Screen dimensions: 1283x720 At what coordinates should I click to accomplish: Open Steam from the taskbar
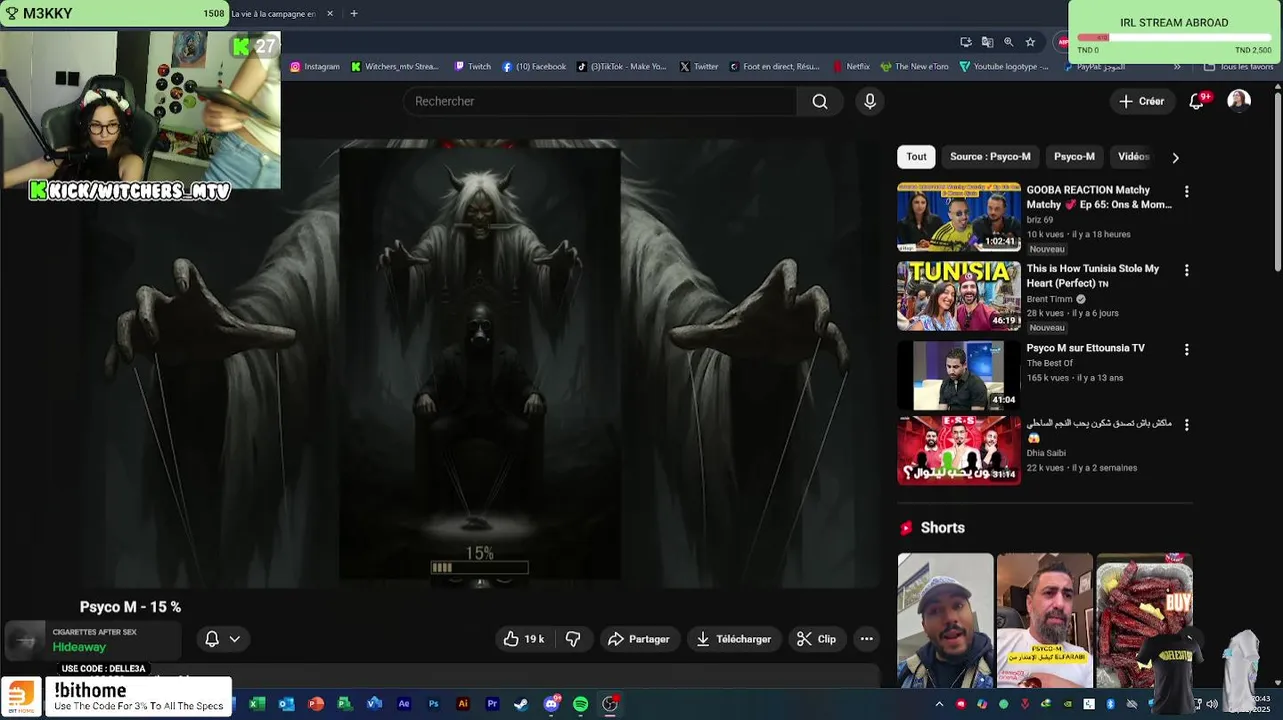[x=521, y=704]
